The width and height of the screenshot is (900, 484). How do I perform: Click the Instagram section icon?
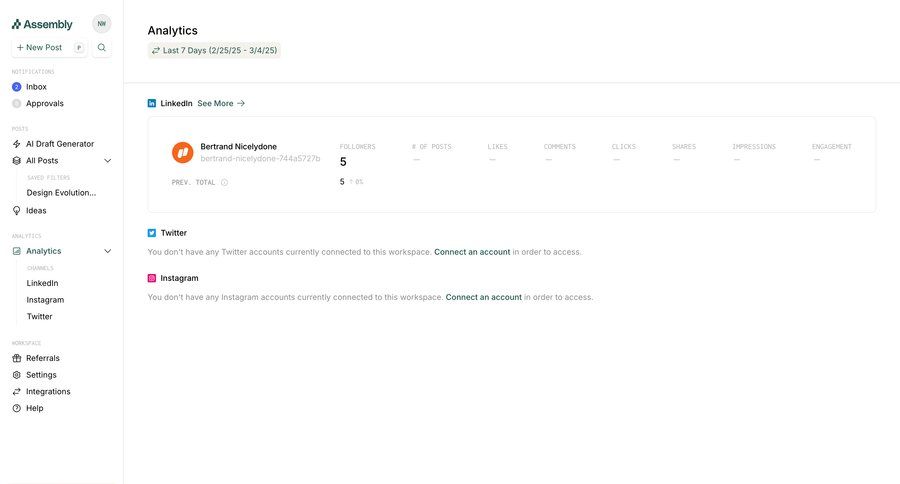[x=152, y=278]
